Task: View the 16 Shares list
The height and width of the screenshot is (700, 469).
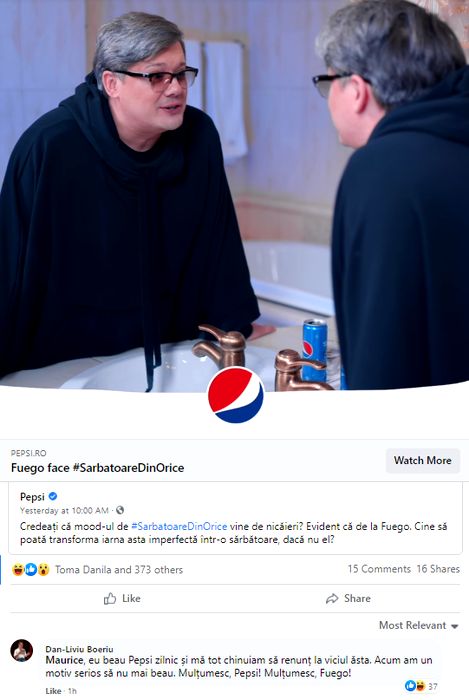Action: tap(438, 569)
